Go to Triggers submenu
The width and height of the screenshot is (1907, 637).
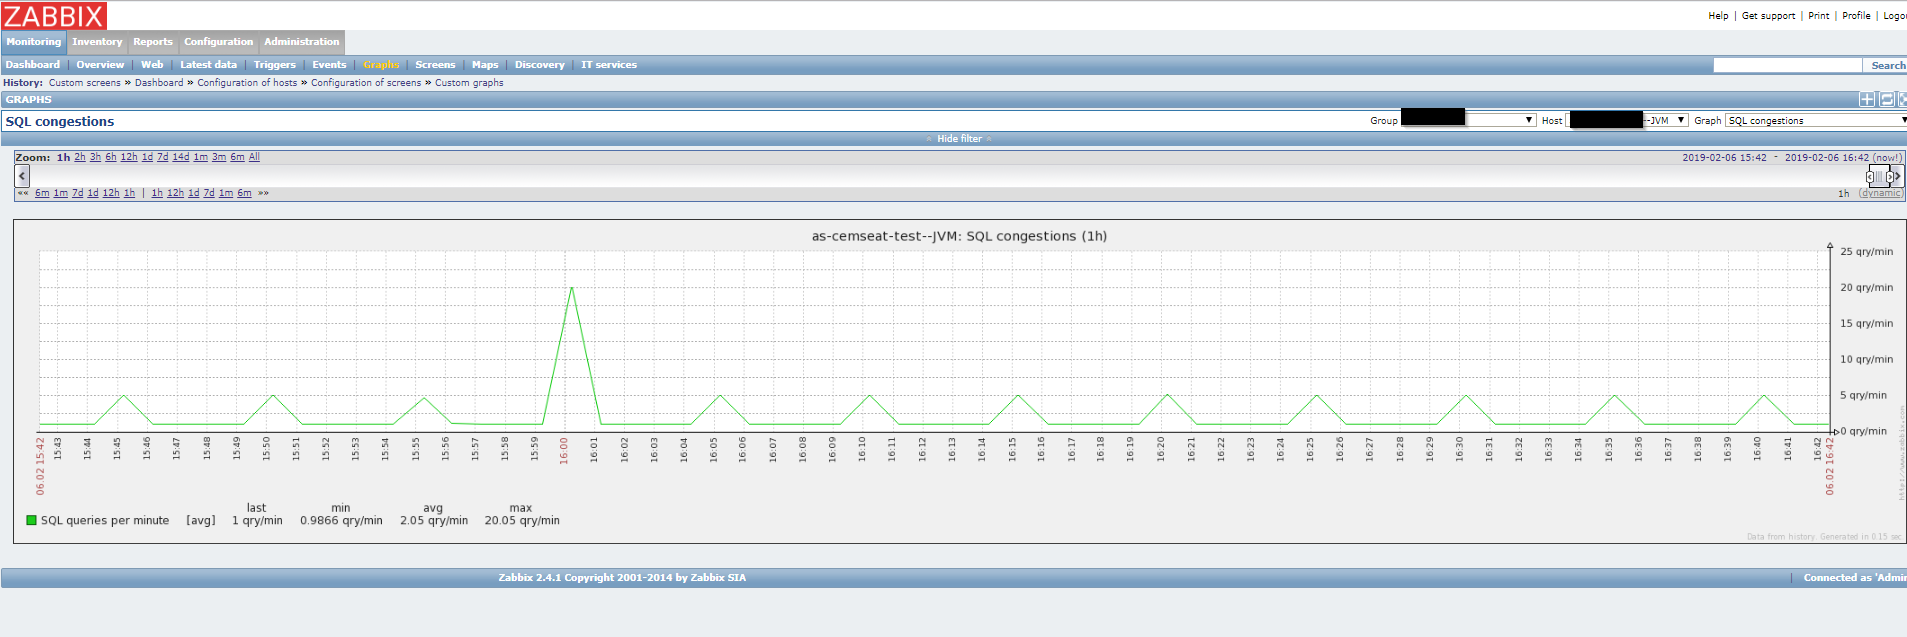pos(275,65)
